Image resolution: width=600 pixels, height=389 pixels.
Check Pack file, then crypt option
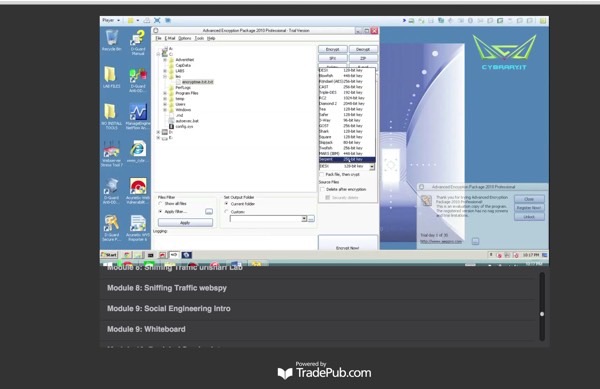click(322, 174)
